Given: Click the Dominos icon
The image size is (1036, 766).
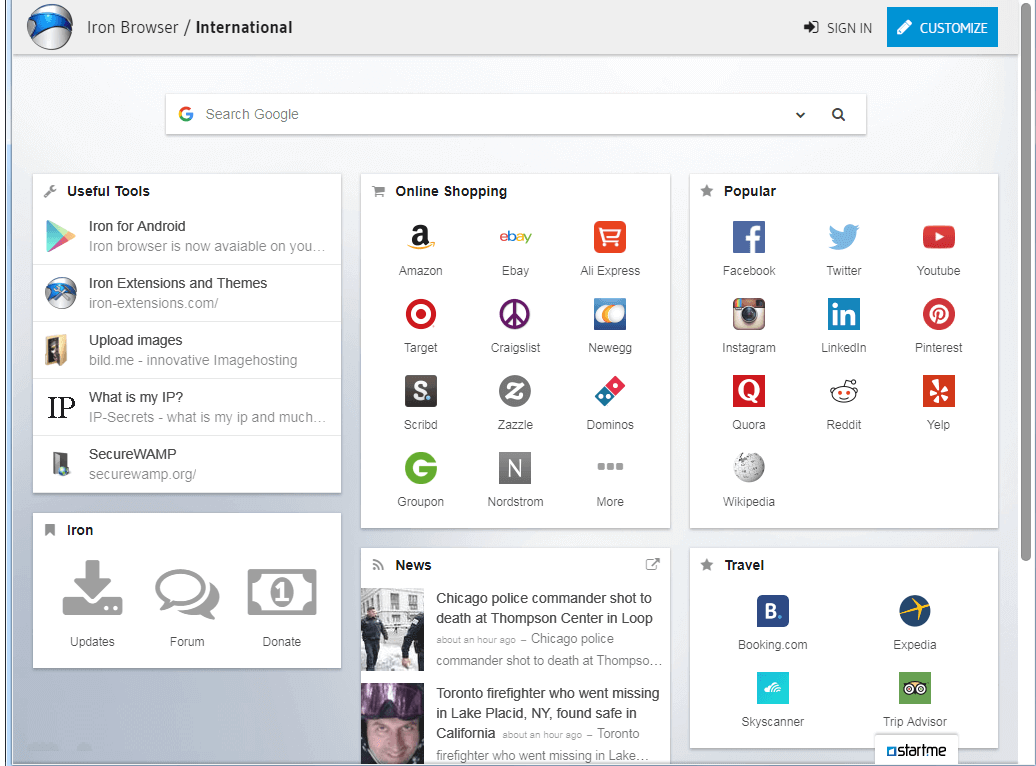Looking at the screenshot, I should [x=610, y=391].
